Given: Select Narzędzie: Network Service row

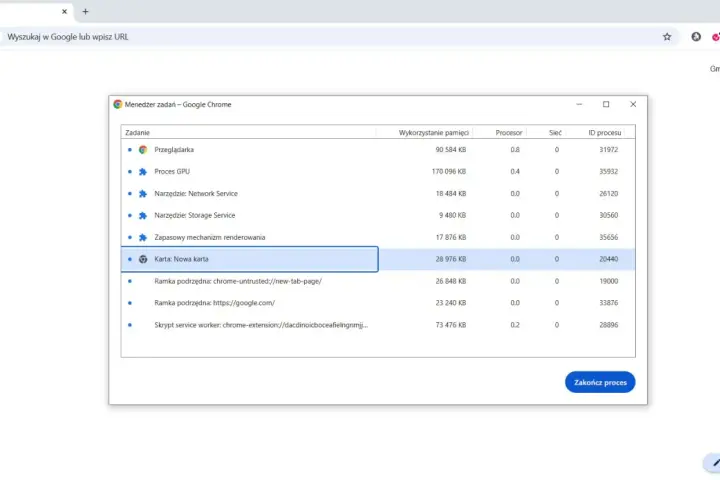Looking at the screenshot, I should (x=378, y=194).
